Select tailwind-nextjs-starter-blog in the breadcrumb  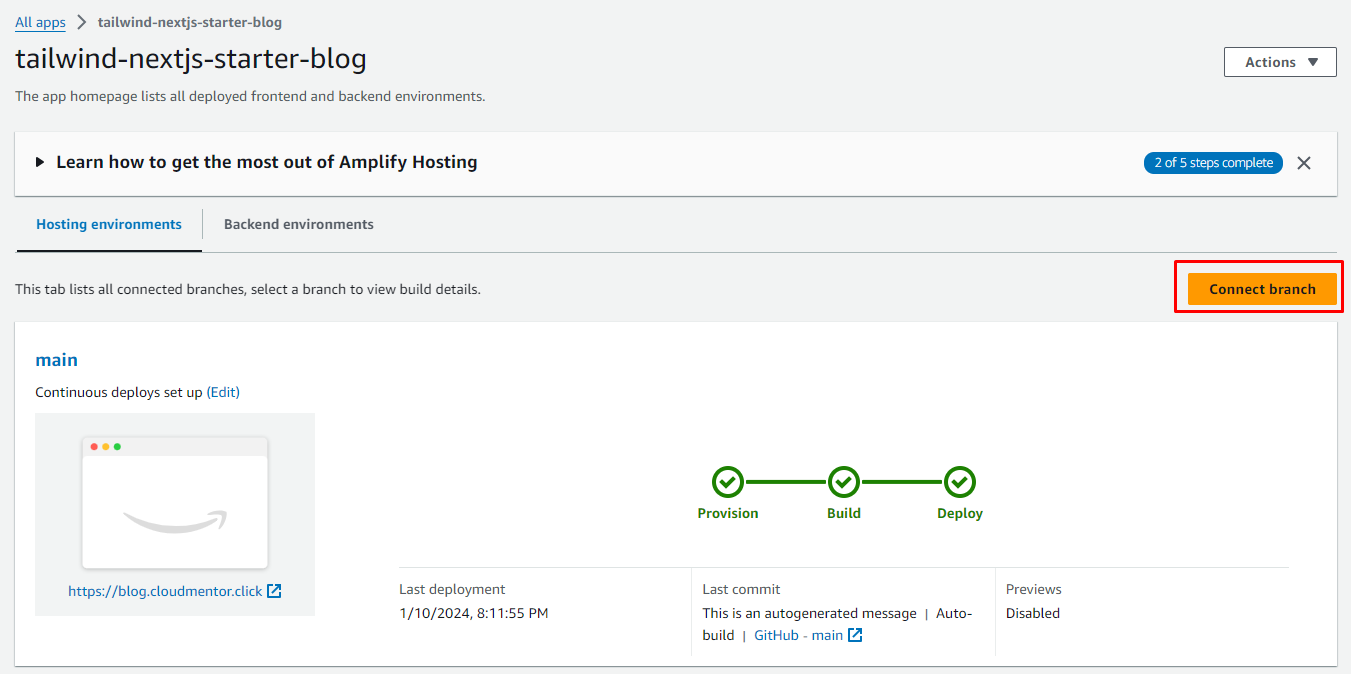click(x=190, y=22)
